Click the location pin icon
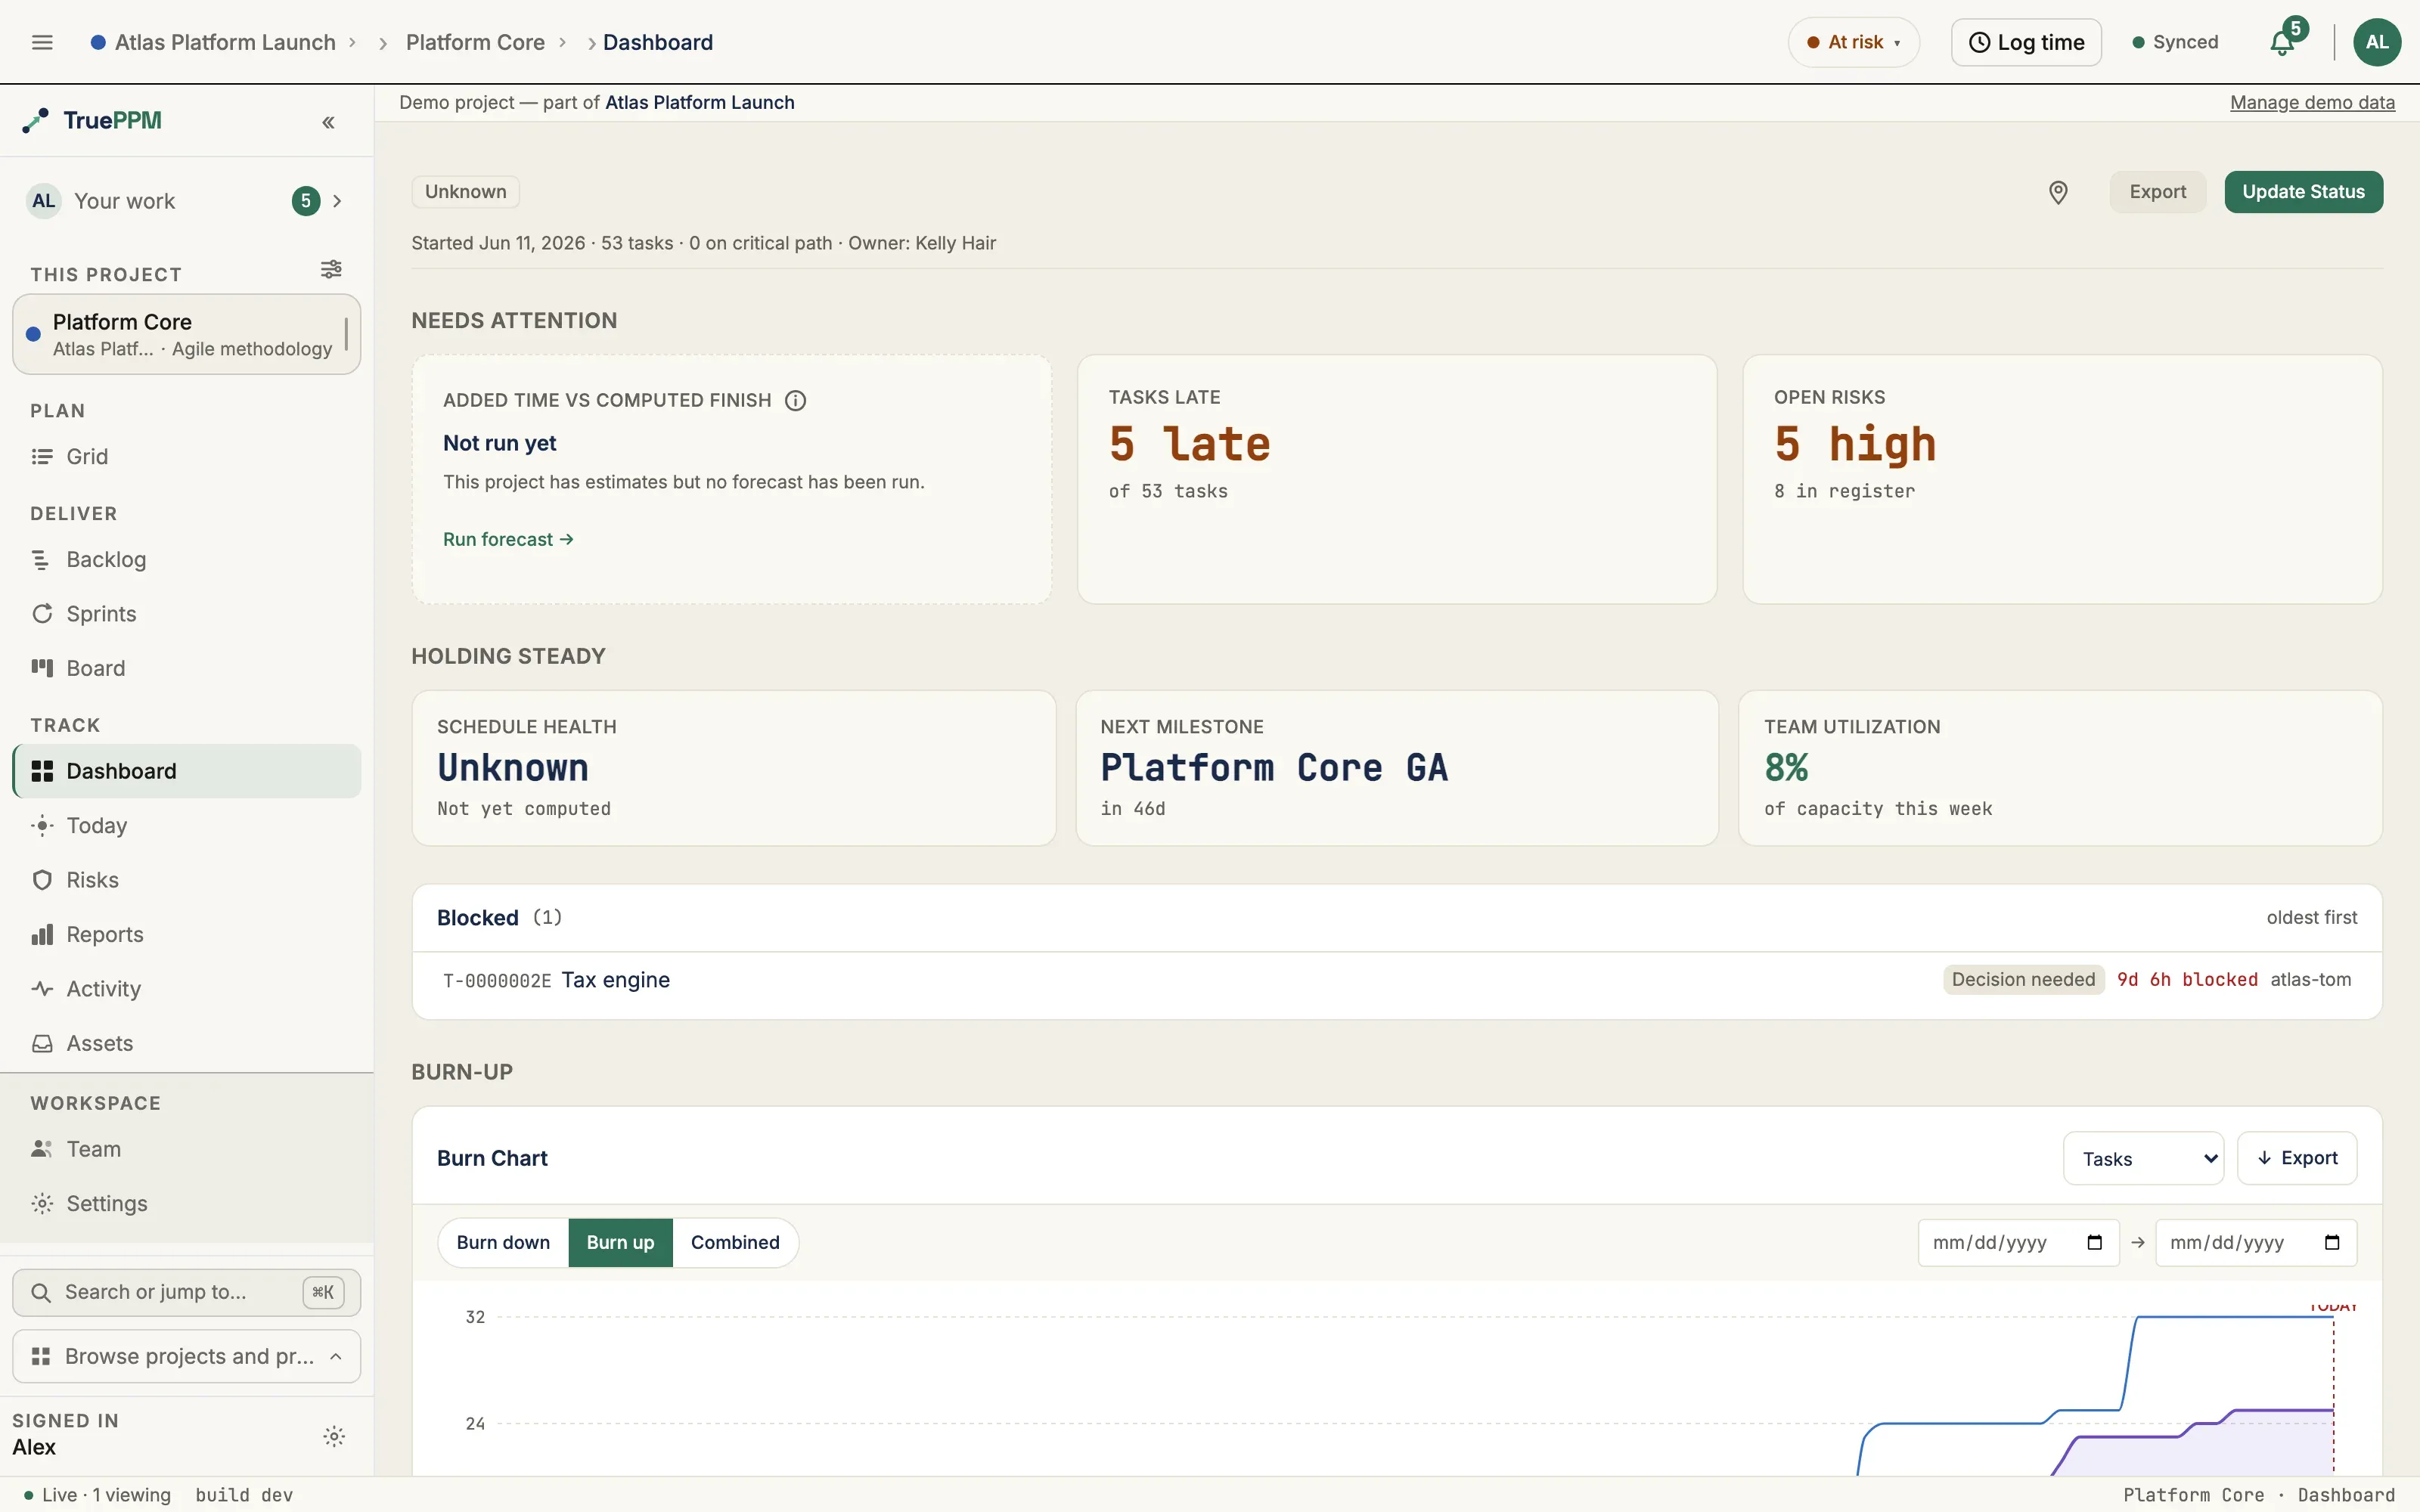Viewport: 2420px width, 1512px height. click(x=2058, y=192)
